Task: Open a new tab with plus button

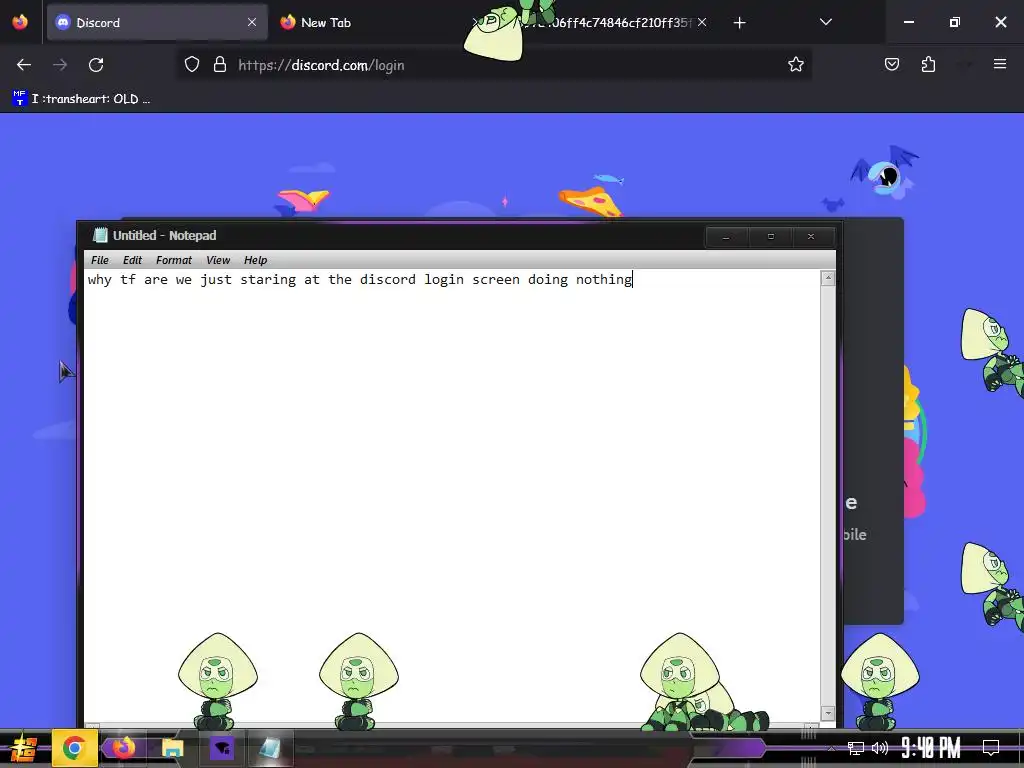Action: [x=739, y=23]
